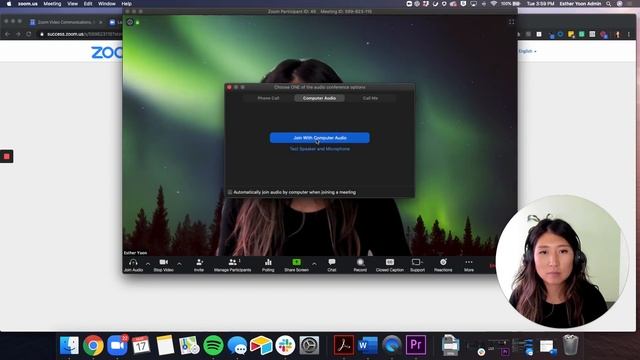Open Edit menu in menu bar

click(88, 4)
